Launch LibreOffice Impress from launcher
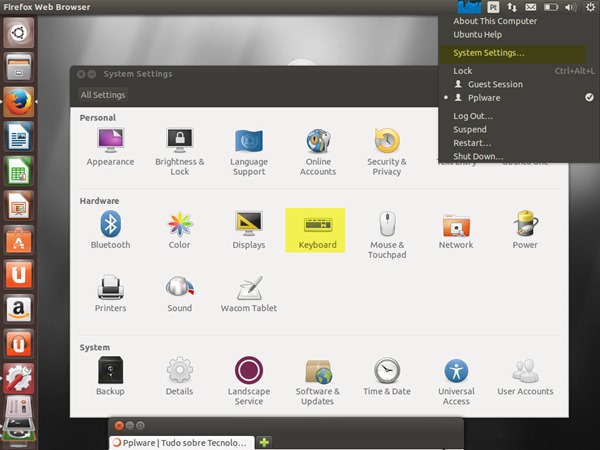This screenshot has width=600, height=450. point(18,205)
